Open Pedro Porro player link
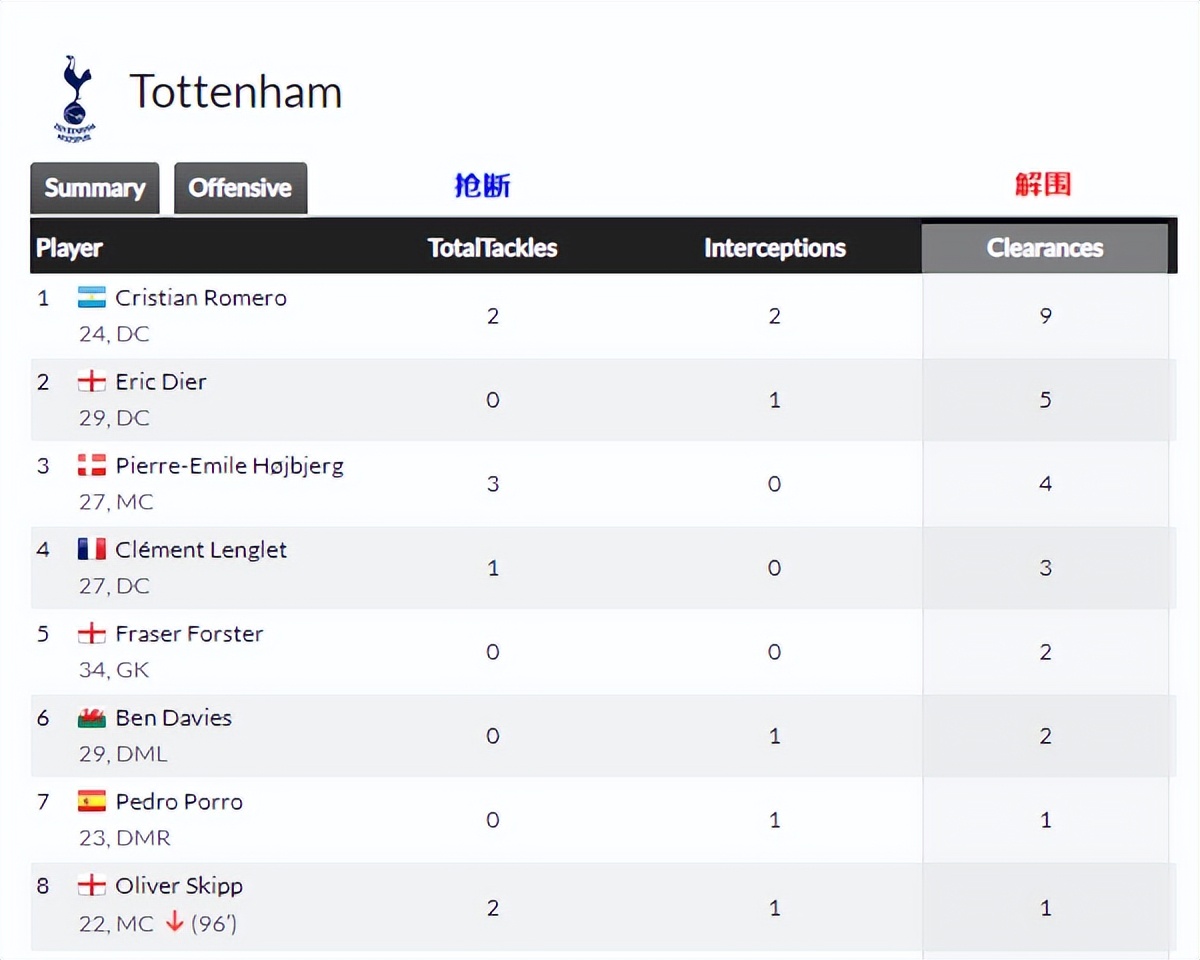 (x=179, y=802)
